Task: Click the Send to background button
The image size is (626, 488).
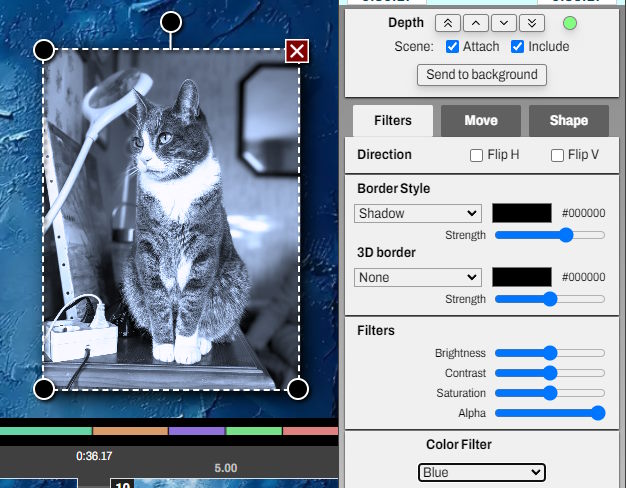Action: point(481,74)
